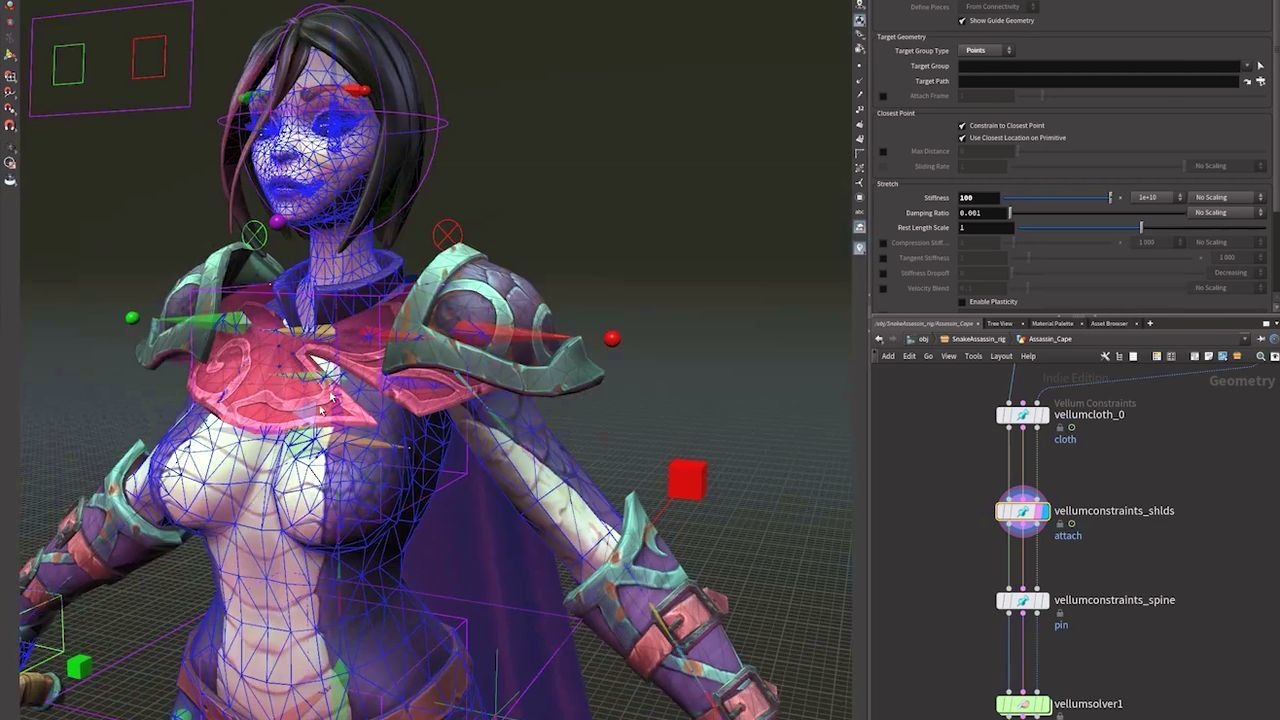
Task: Click the list view icon beside wrench
Action: tap(1119, 356)
